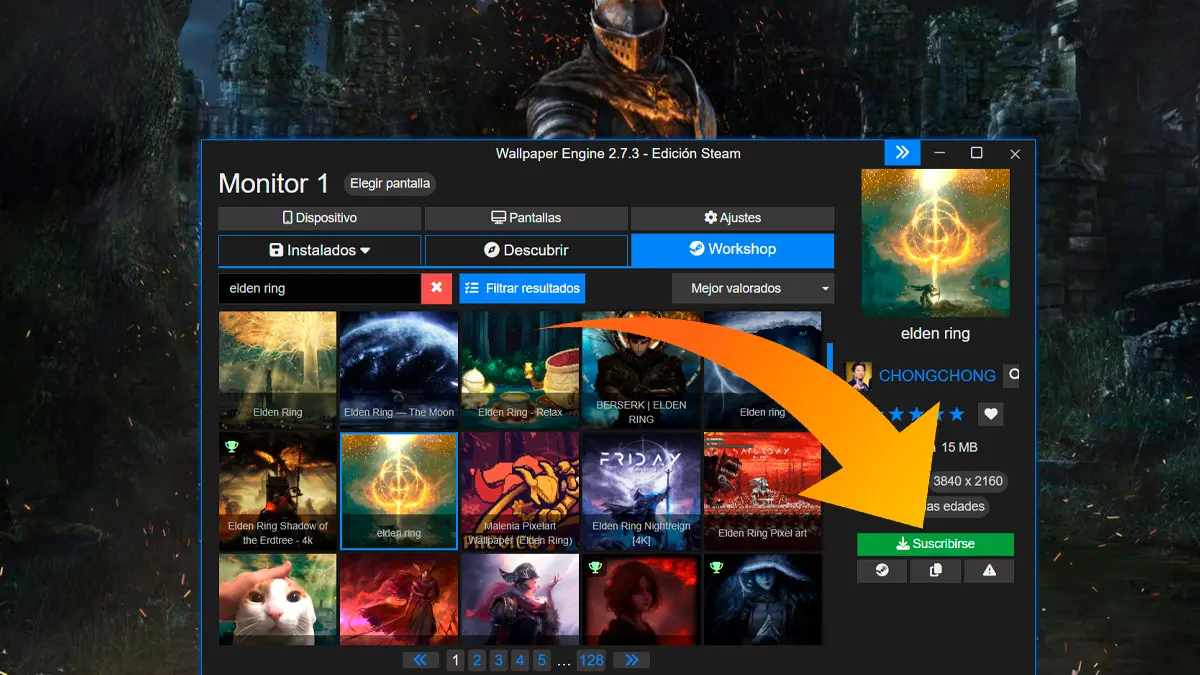Select the Elden Ring Nightreign [4K] thumbnail
The height and width of the screenshot is (675, 1200).
(641, 491)
